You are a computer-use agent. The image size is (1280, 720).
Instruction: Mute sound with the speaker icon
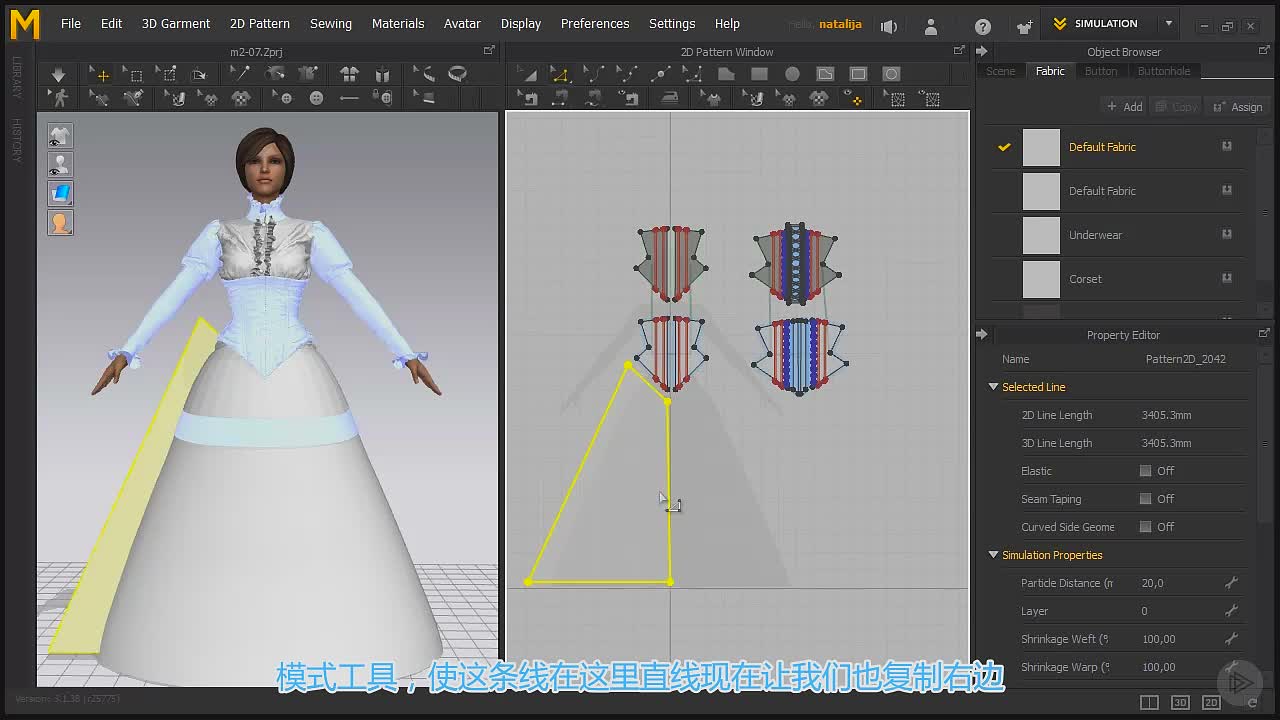[889, 26]
